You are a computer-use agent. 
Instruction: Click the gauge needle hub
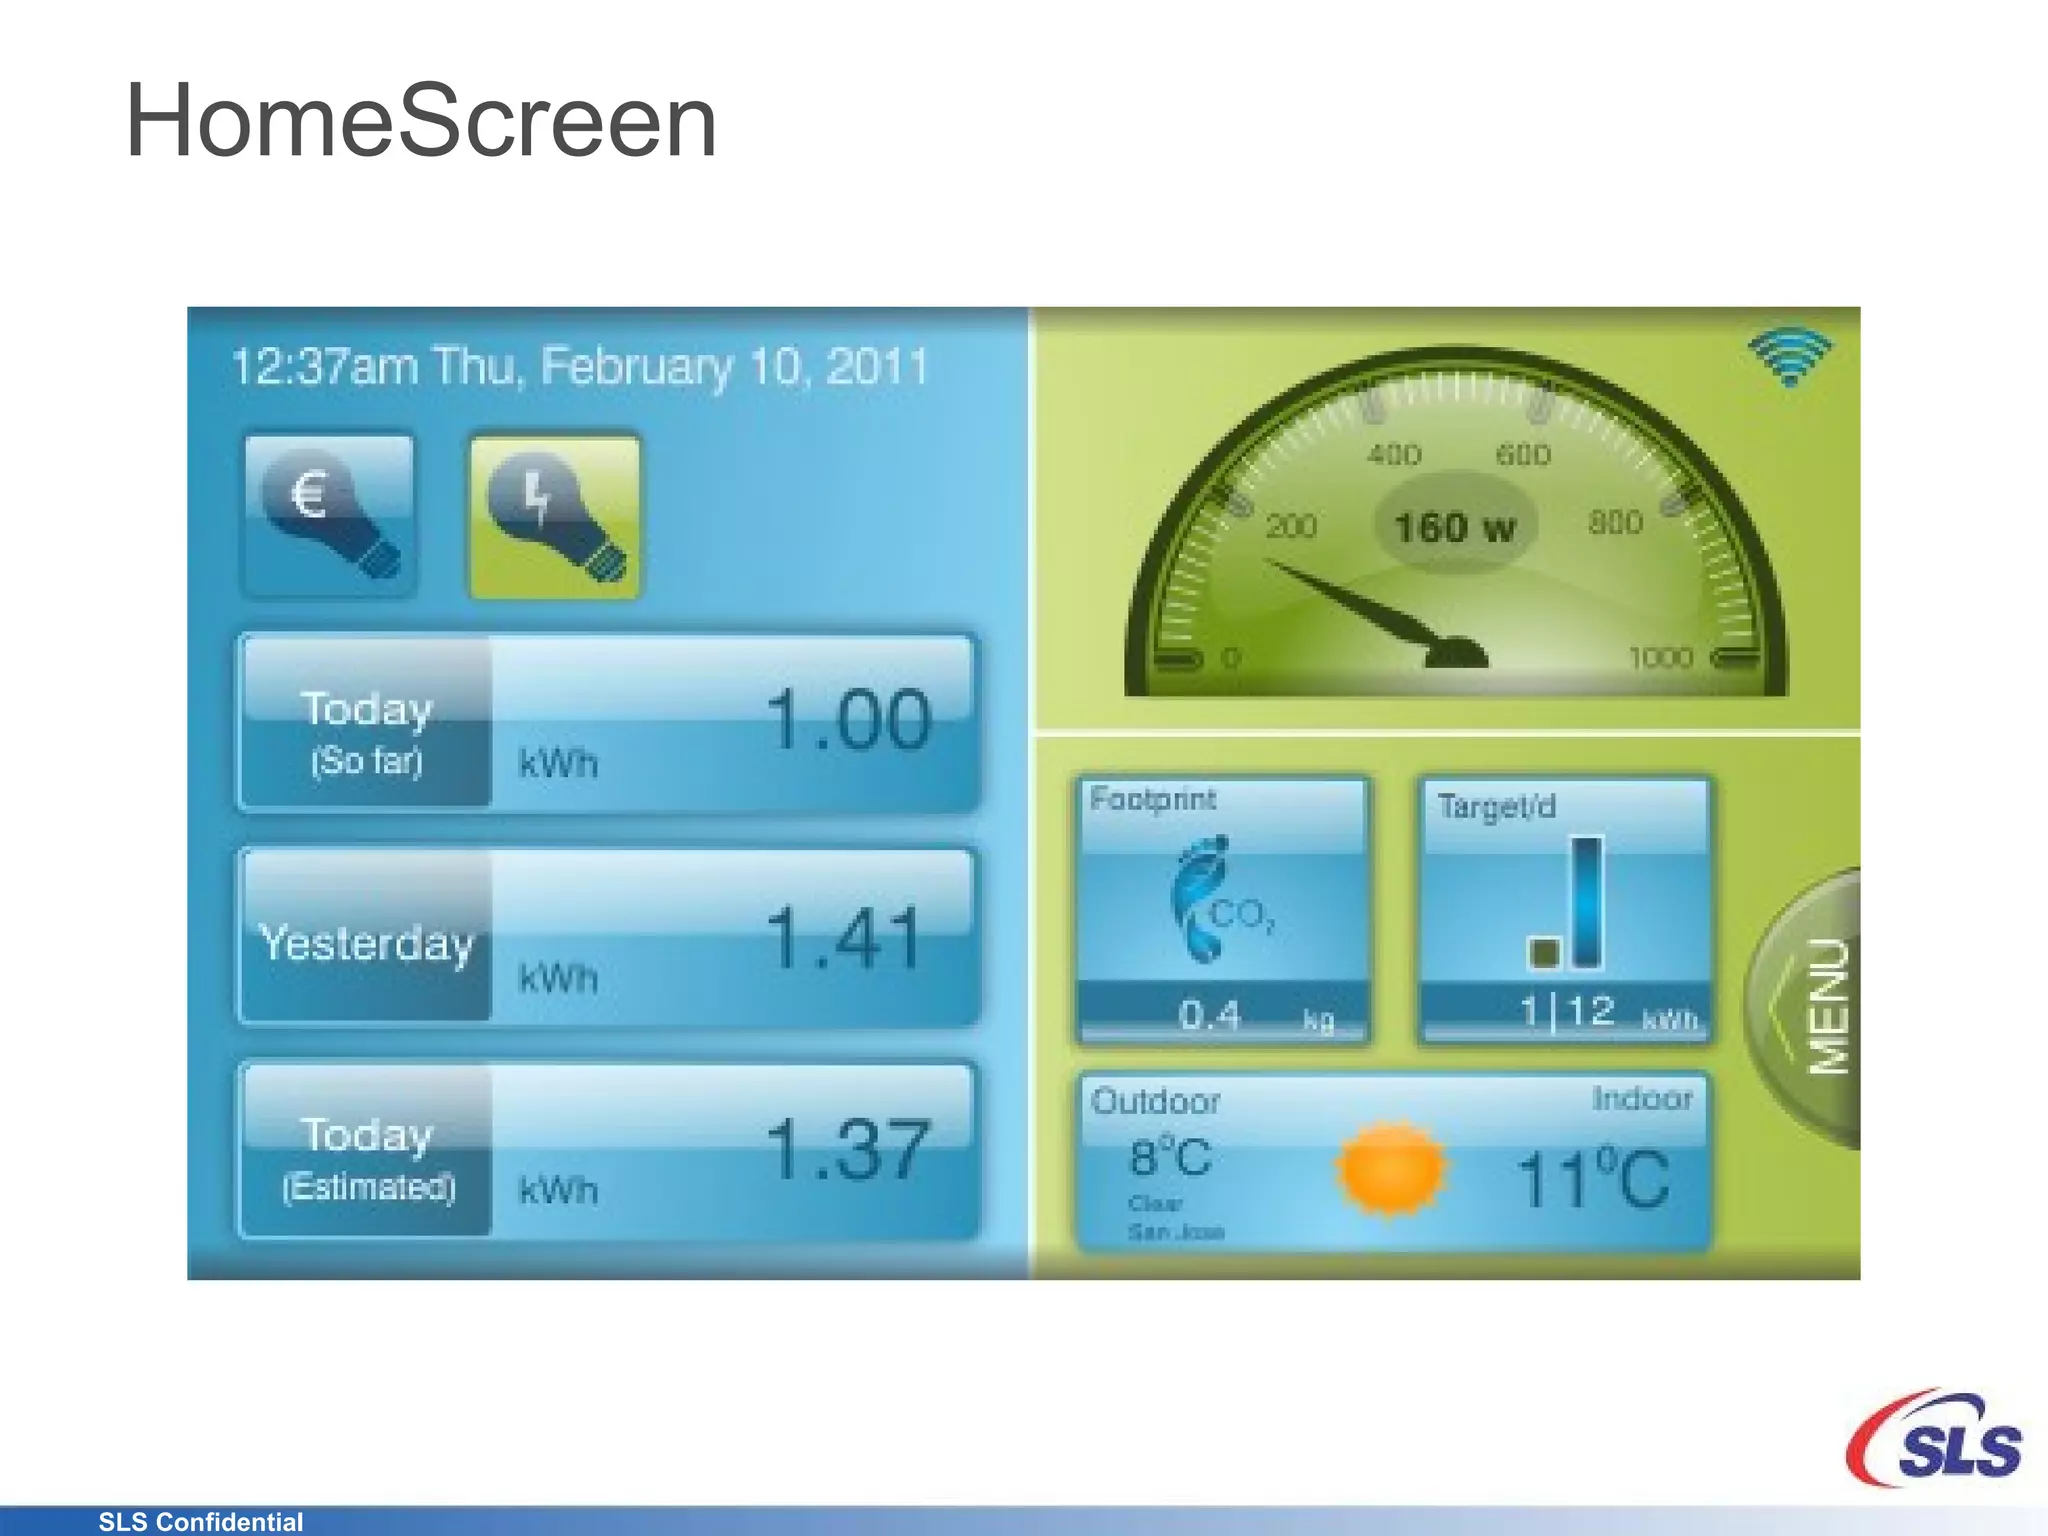pyautogui.click(x=1458, y=654)
